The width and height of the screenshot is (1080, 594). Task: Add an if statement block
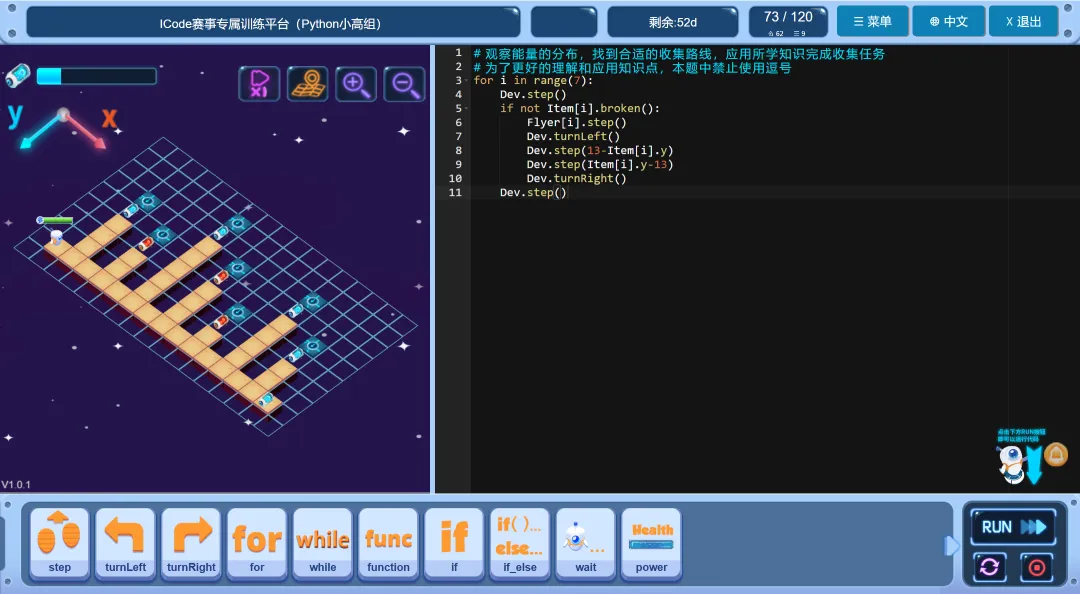tap(454, 543)
